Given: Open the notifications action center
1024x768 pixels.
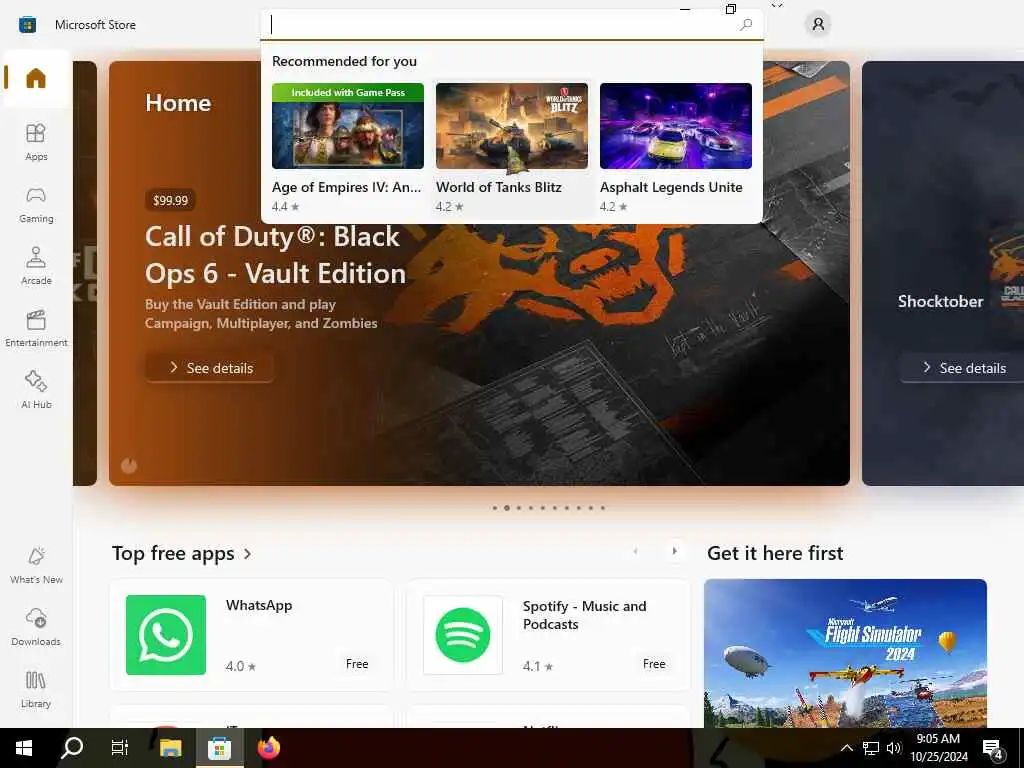Looking at the screenshot, I should (x=993, y=748).
